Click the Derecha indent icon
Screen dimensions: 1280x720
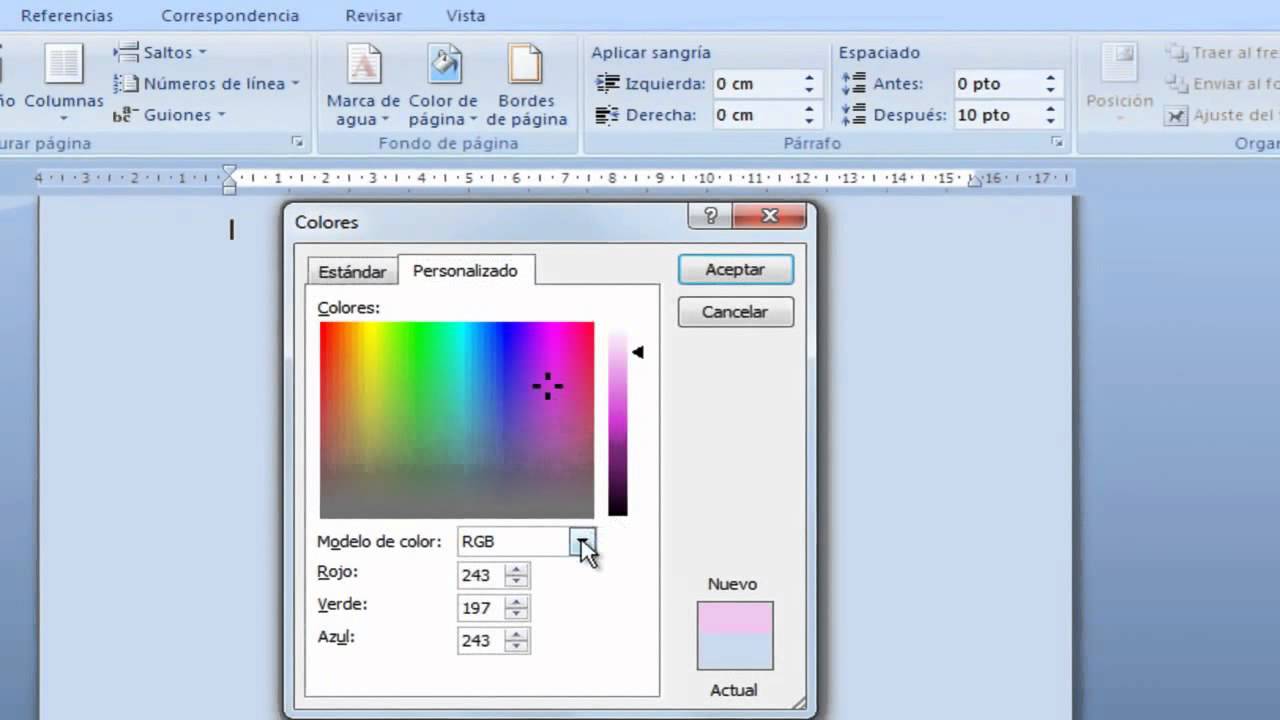pos(607,115)
